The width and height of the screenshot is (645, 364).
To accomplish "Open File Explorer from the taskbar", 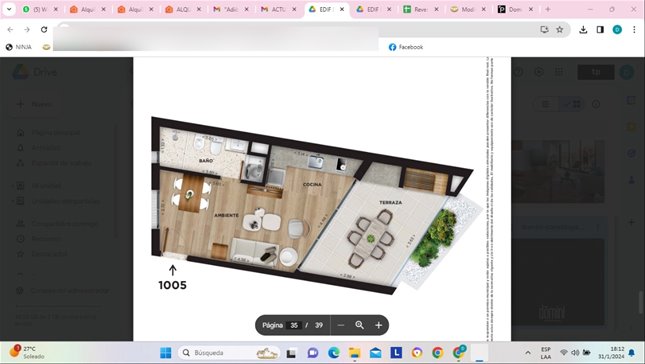I will pyautogui.click(x=354, y=353).
